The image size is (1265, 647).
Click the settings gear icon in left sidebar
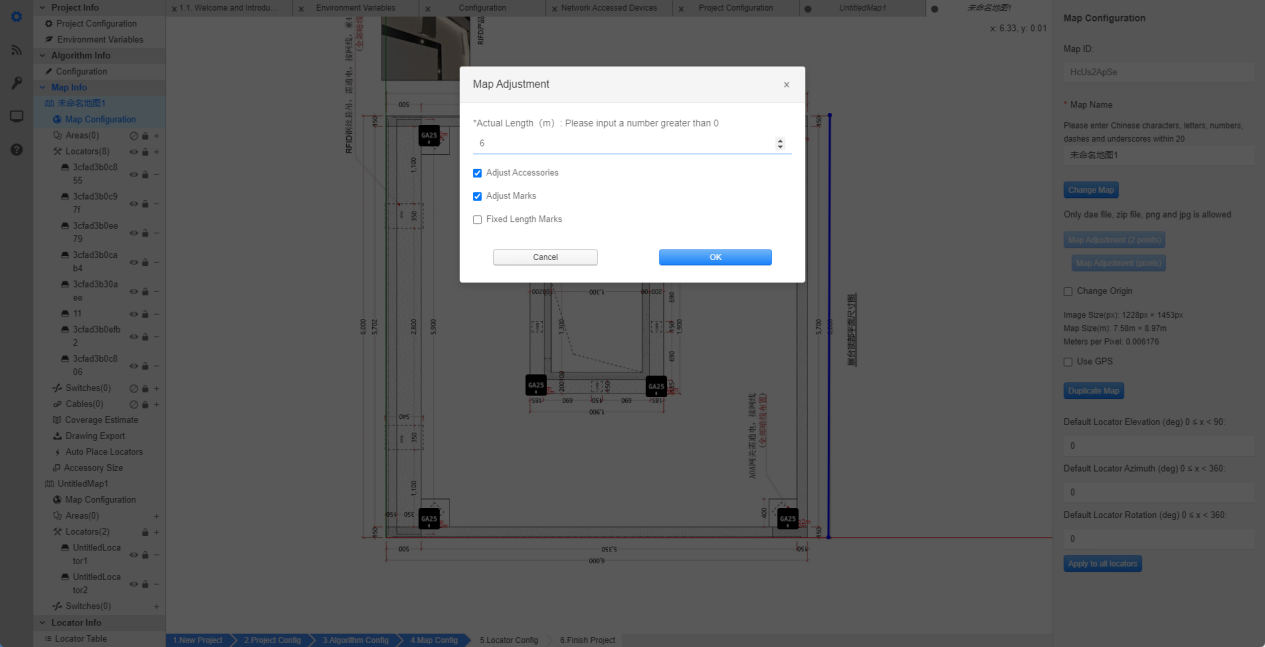tap(16, 17)
